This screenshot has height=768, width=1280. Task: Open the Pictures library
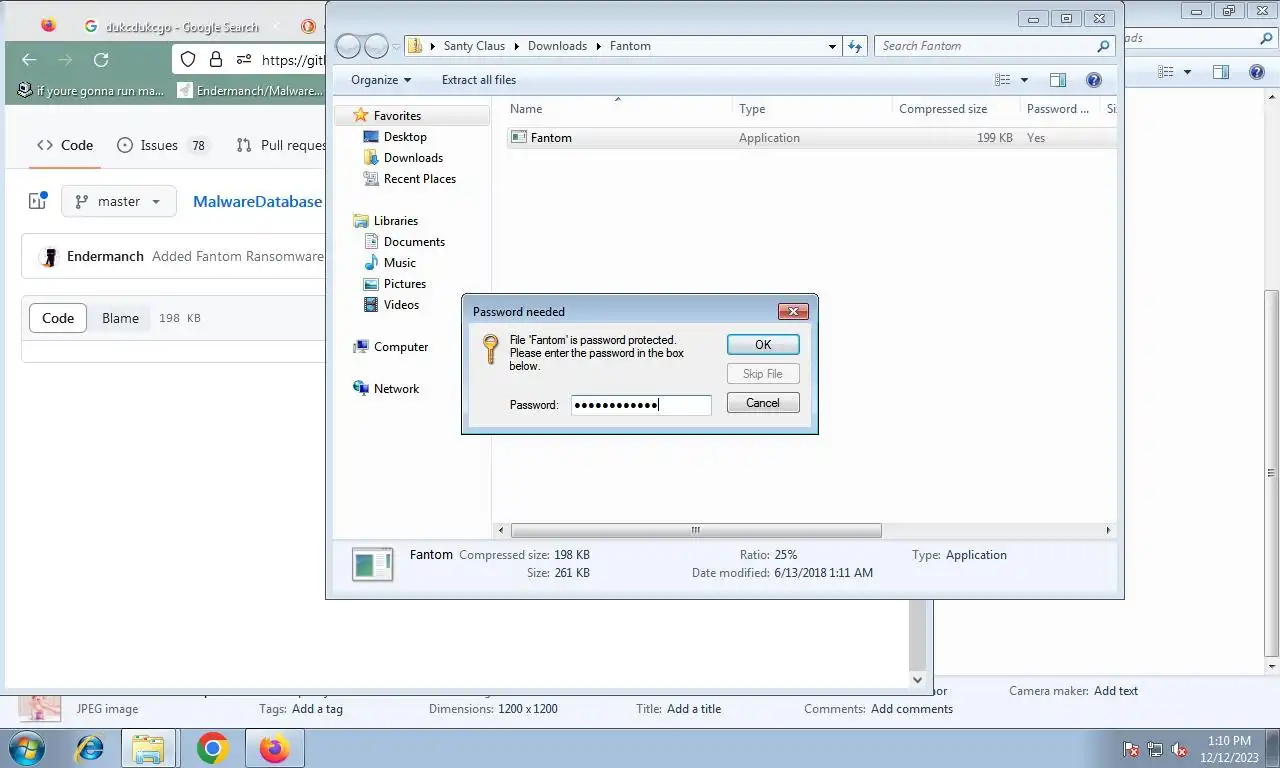coord(405,284)
